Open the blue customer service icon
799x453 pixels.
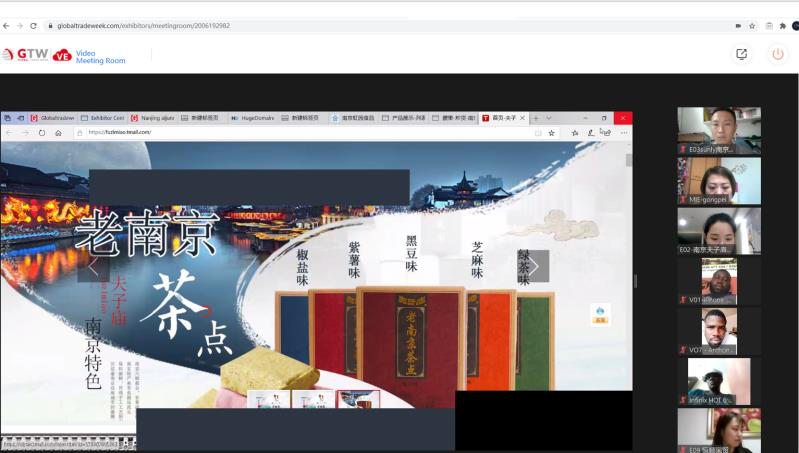point(600,313)
